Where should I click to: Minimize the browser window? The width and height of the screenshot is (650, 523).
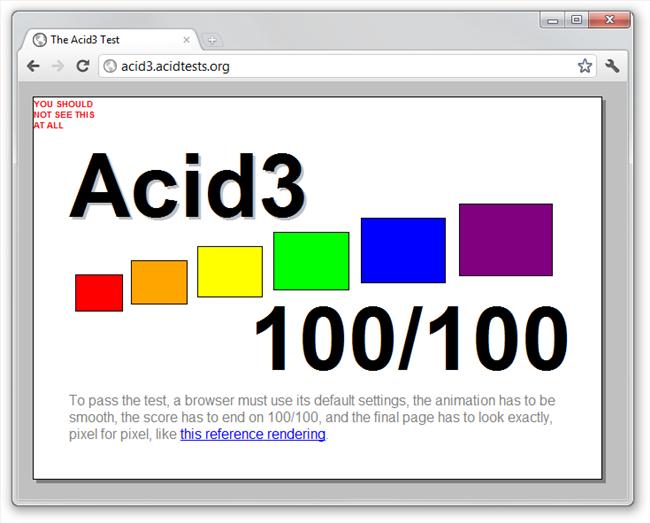[553, 20]
